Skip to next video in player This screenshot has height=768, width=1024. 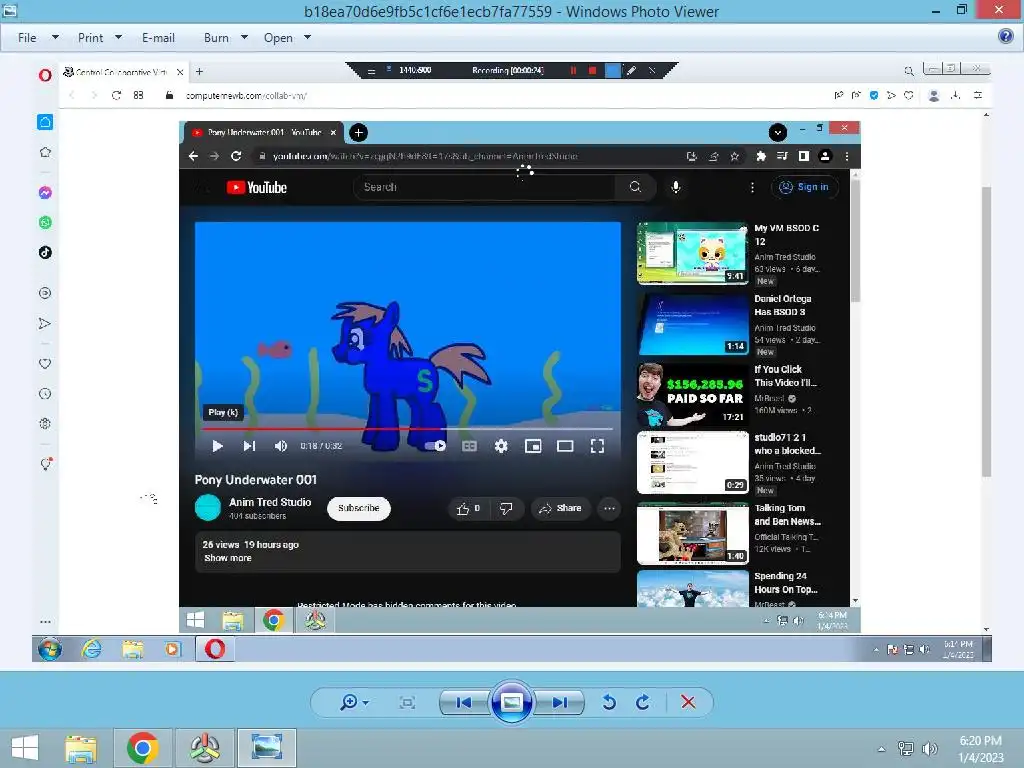(249, 446)
